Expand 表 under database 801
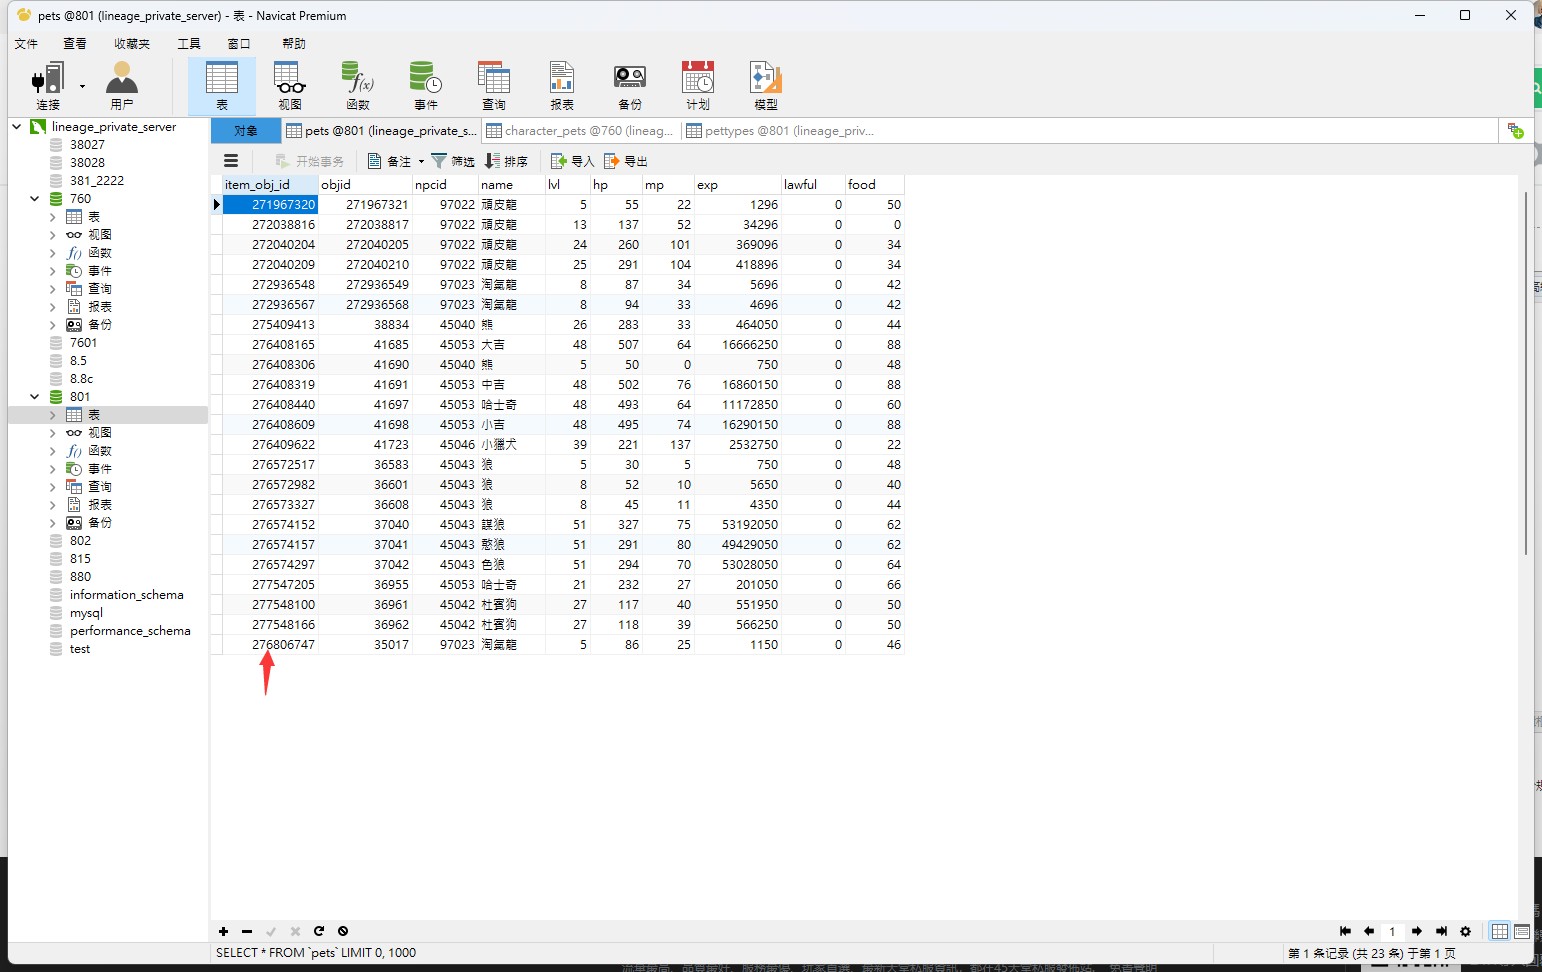Image resolution: width=1542 pixels, height=972 pixels. point(53,415)
